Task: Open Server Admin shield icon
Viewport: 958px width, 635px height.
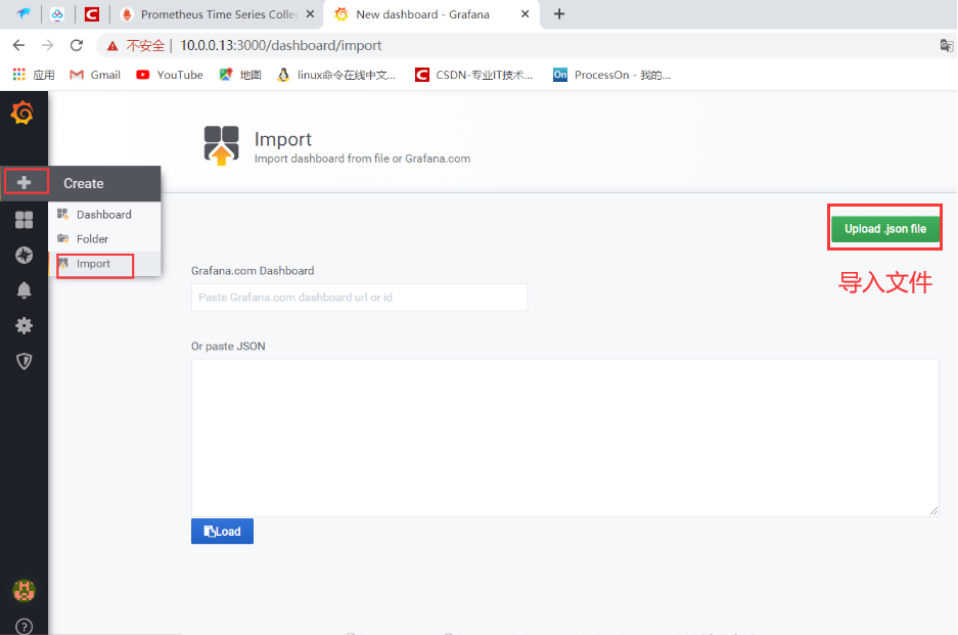Action: coord(24,361)
